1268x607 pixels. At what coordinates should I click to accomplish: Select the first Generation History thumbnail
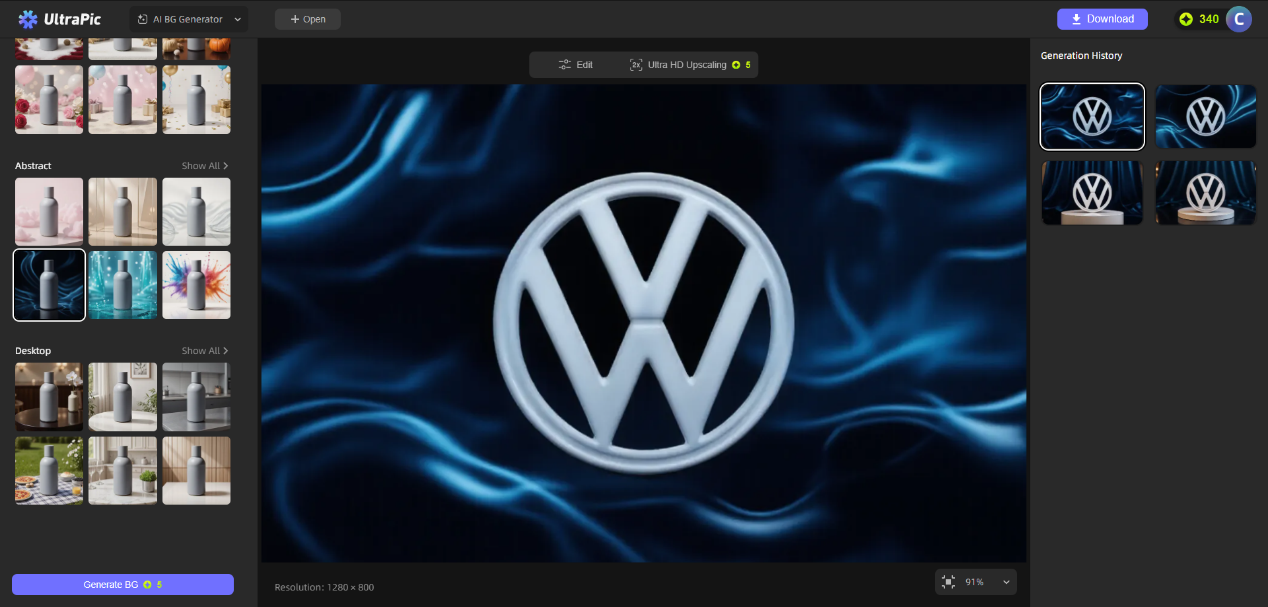pos(1092,116)
